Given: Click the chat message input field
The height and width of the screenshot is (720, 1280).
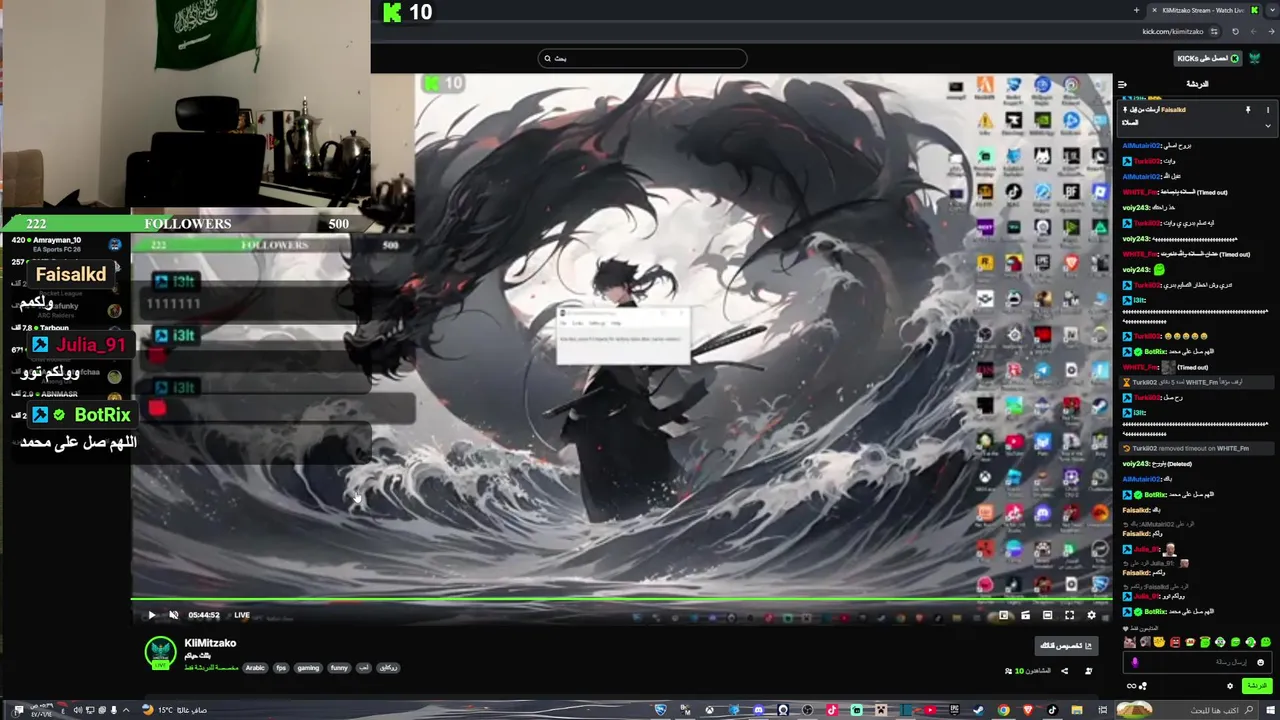Looking at the screenshot, I should pos(1198,662).
